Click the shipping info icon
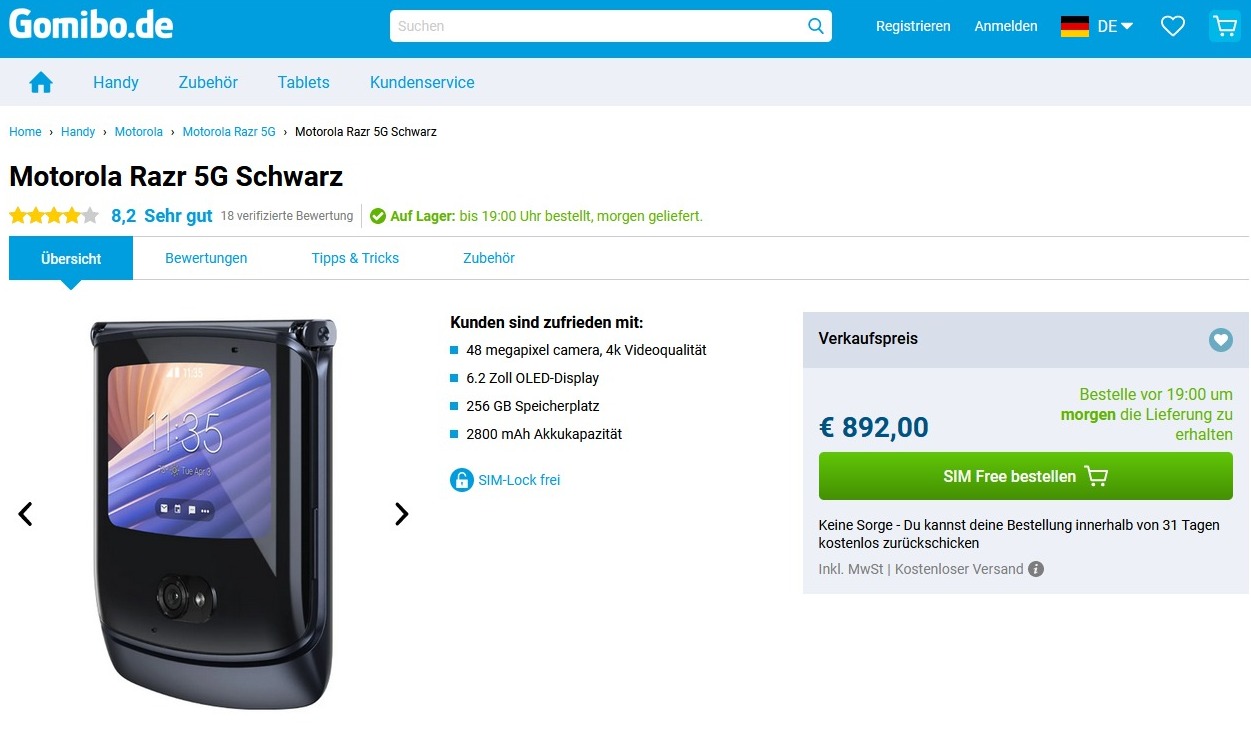This screenshot has width=1251, height=731. (x=1036, y=569)
